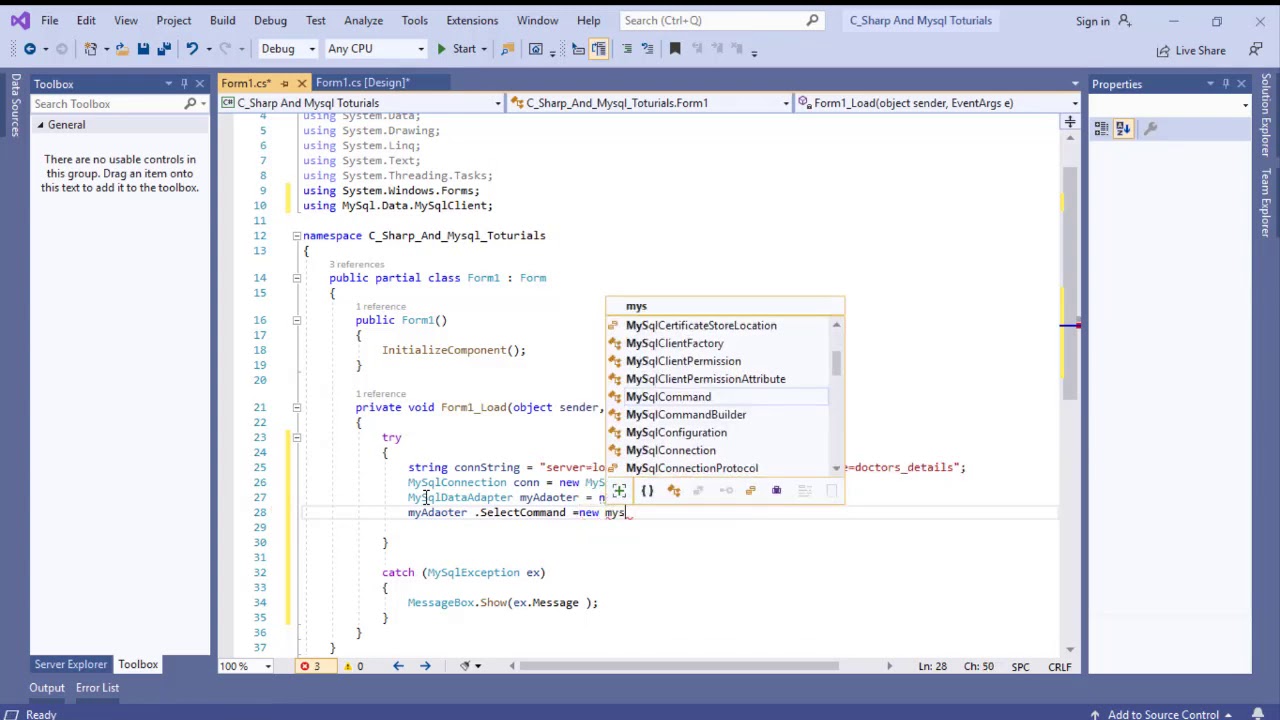The image size is (1280, 720).
Task: Open the Analyze menu
Action: point(363,20)
